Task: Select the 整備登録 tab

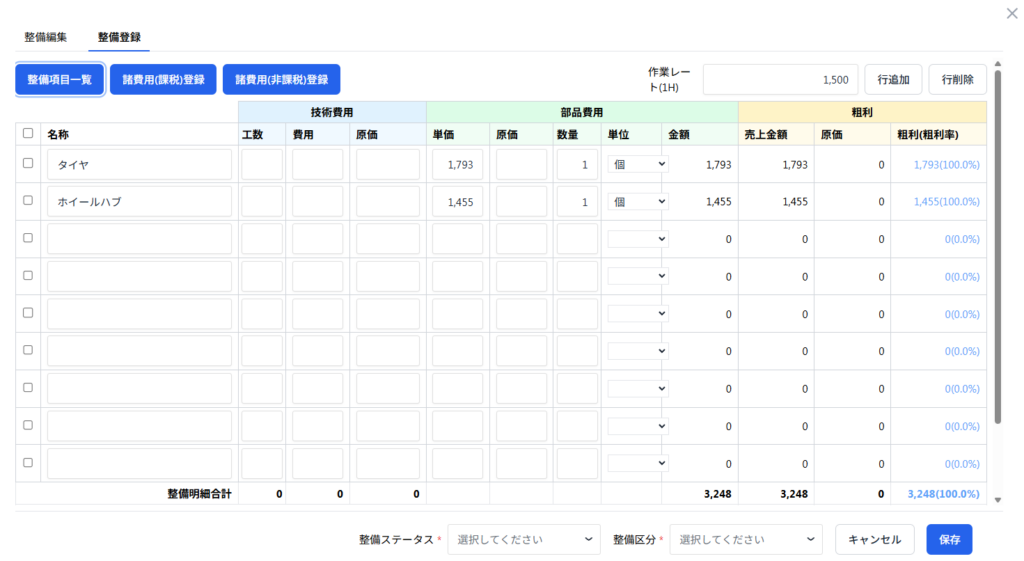Action: coord(119,37)
